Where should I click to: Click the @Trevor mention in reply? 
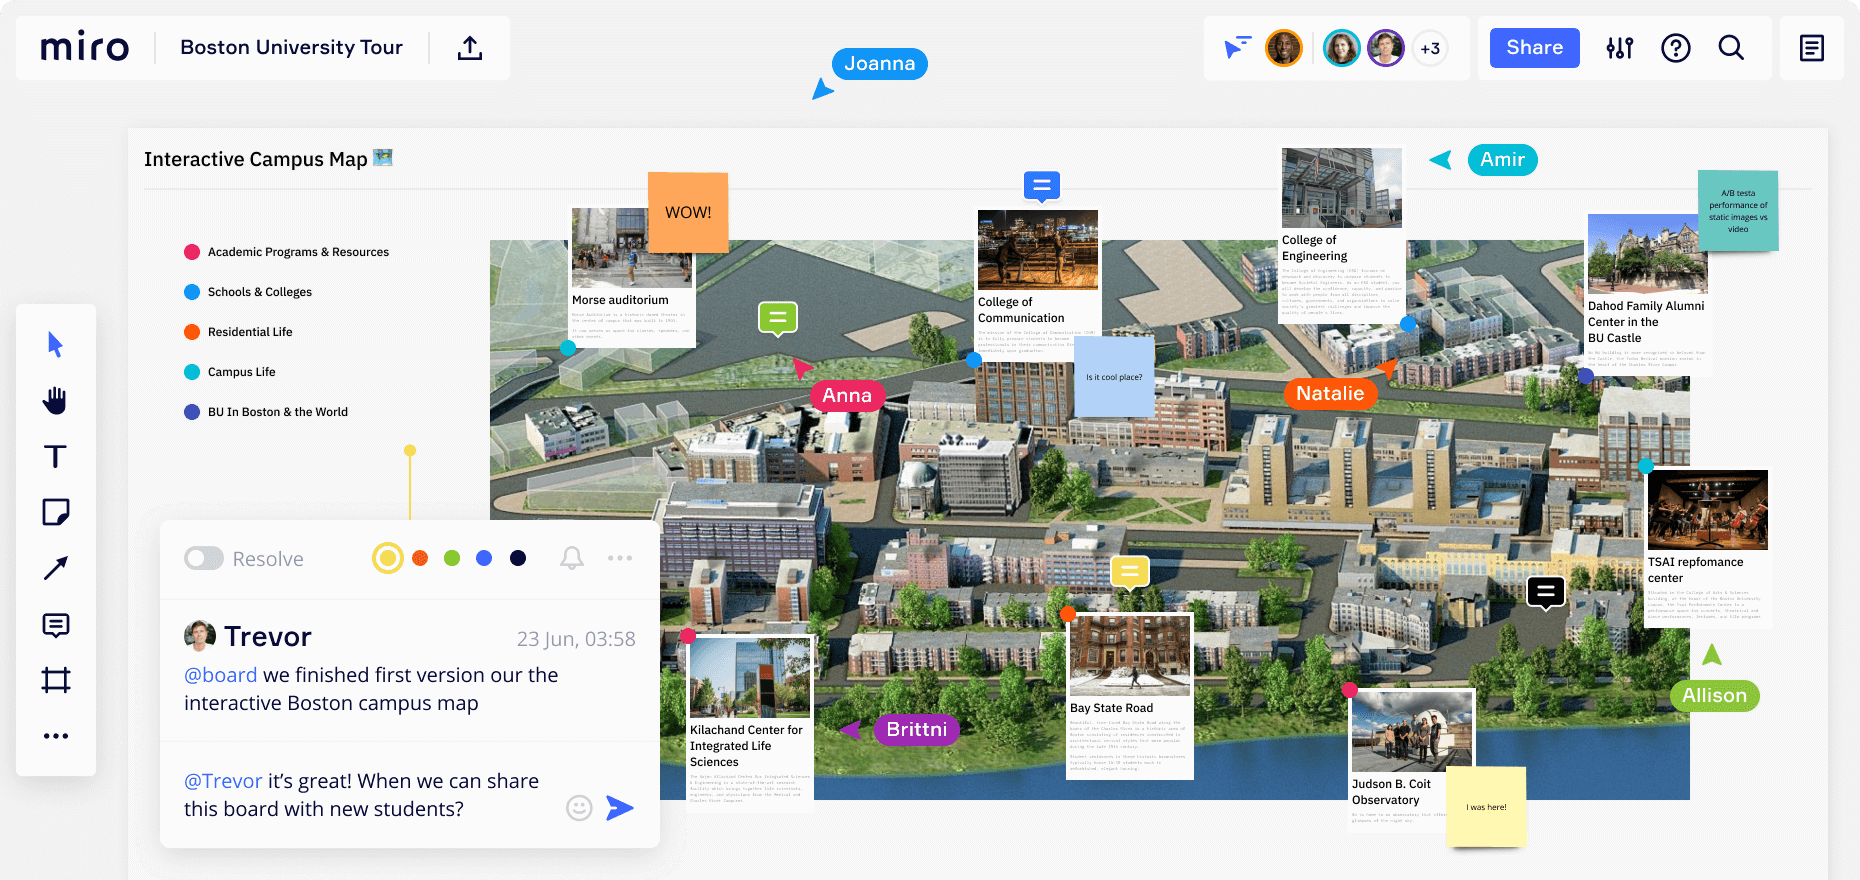(223, 781)
